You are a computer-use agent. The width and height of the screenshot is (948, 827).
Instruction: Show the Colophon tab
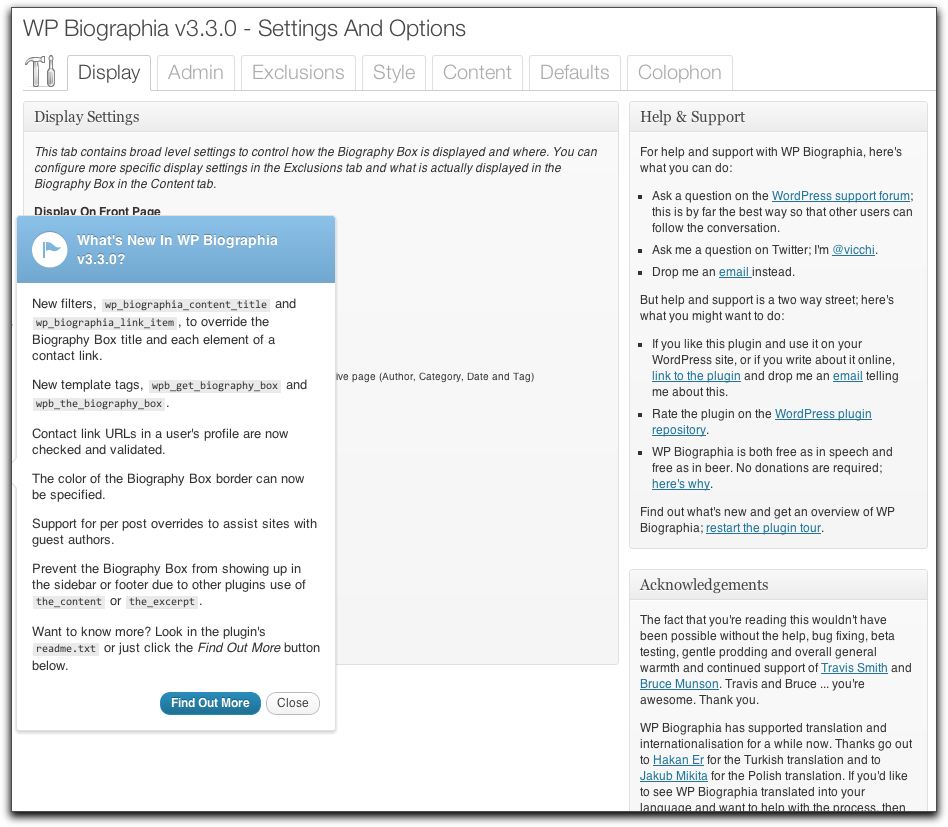[679, 73]
